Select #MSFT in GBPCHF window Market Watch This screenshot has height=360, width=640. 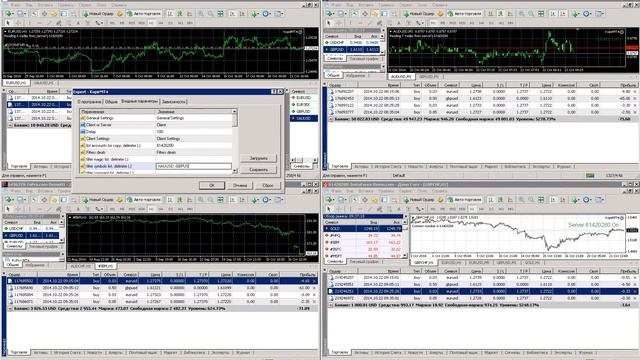click(x=363, y=256)
